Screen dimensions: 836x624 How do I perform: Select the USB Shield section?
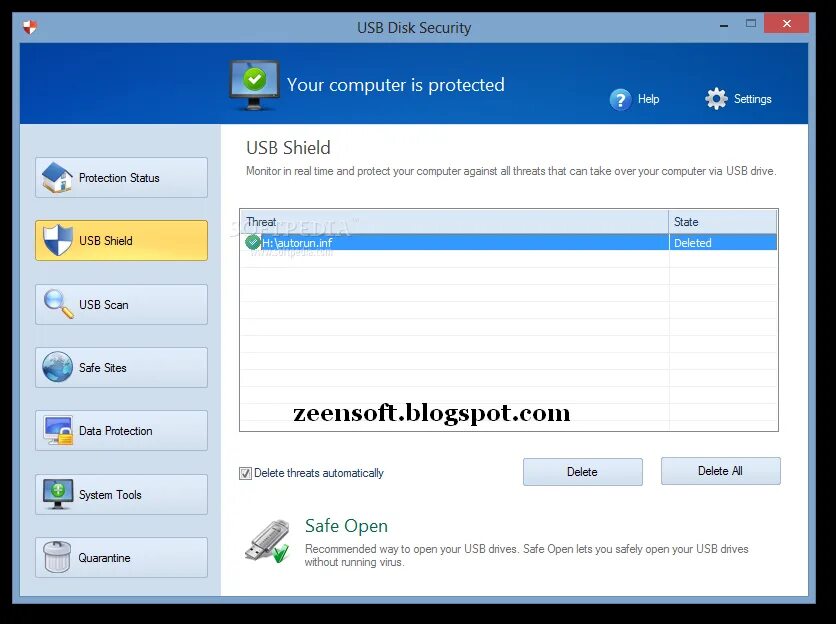point(122,241)
